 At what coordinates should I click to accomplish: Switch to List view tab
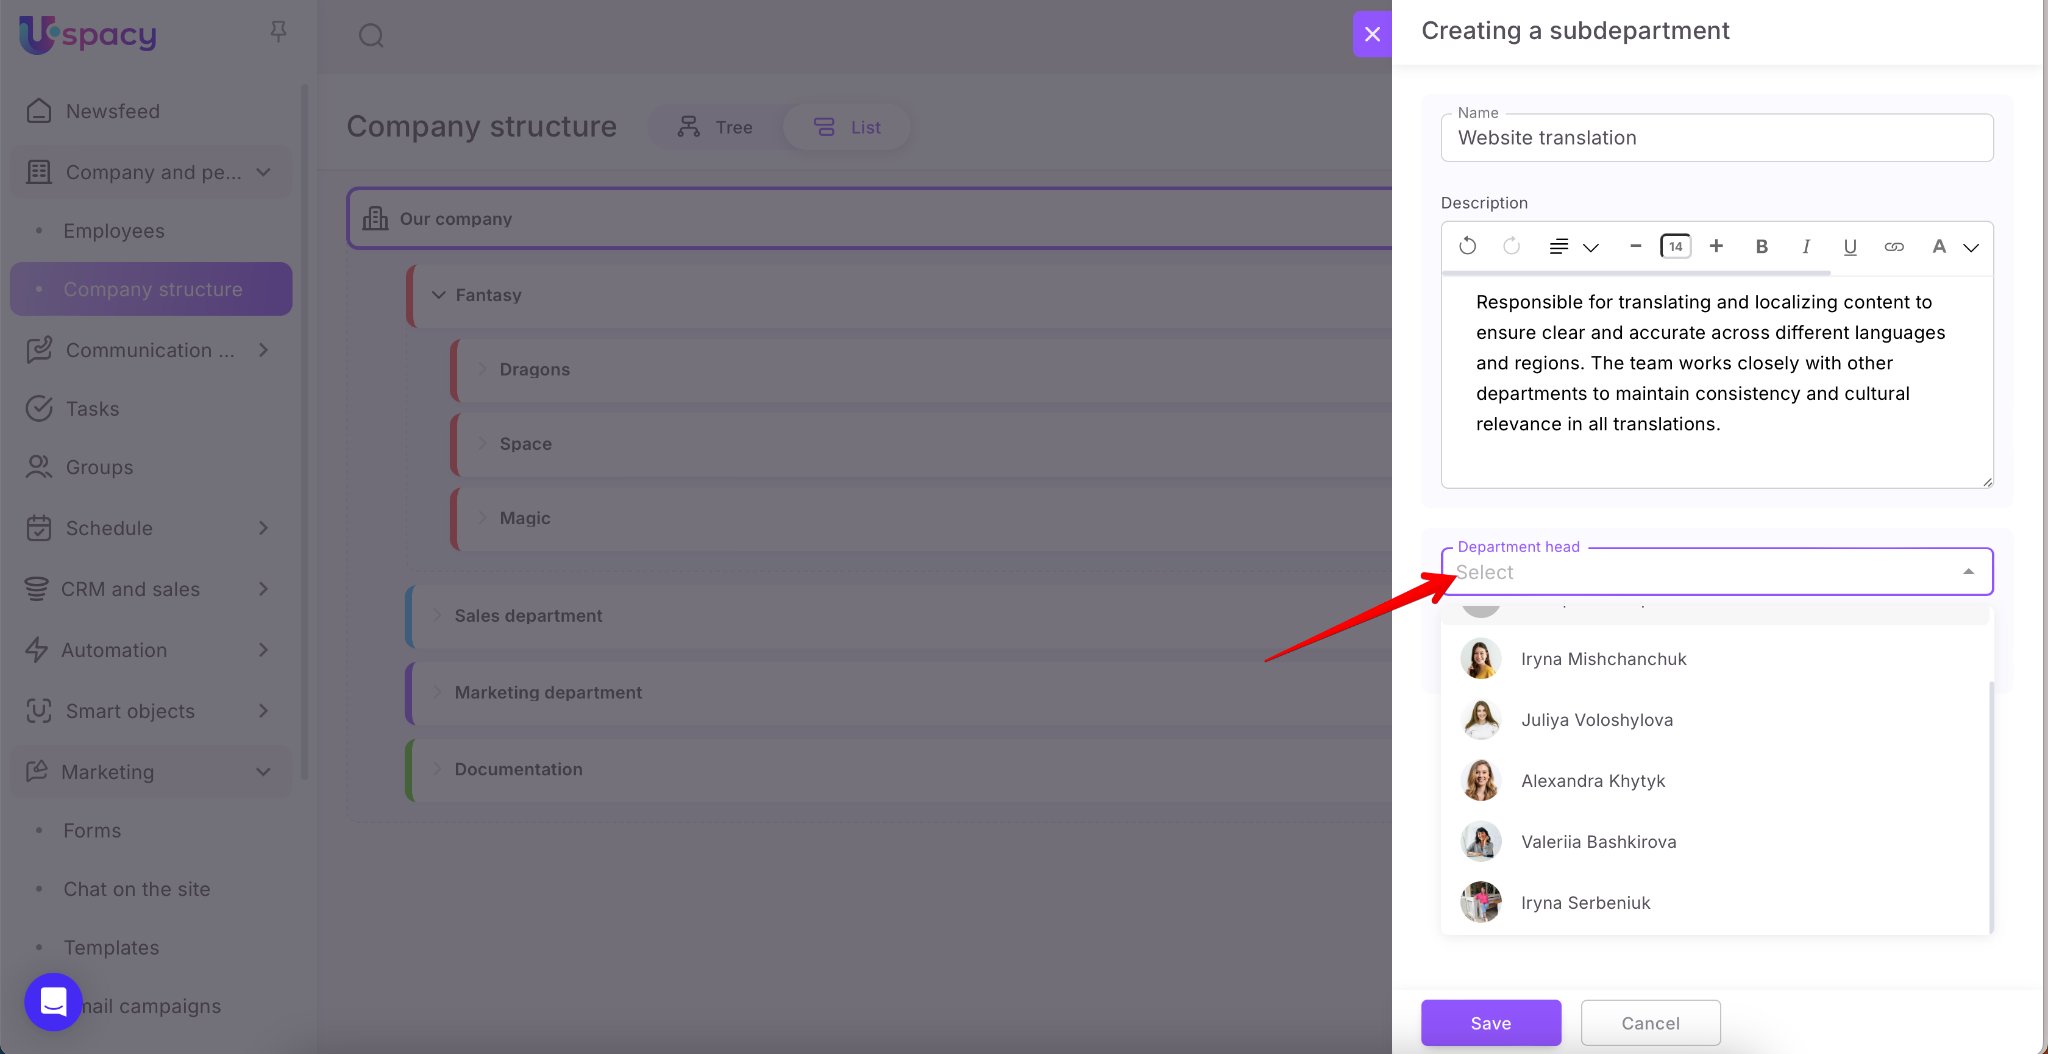pyautogui.click(x=846, y=127)
